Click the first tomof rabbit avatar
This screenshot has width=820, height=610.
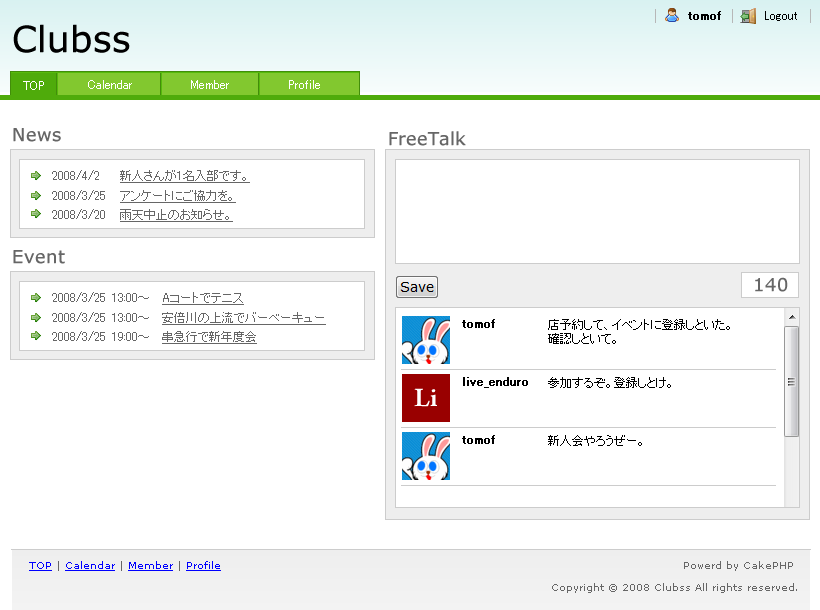pos(426,340)
